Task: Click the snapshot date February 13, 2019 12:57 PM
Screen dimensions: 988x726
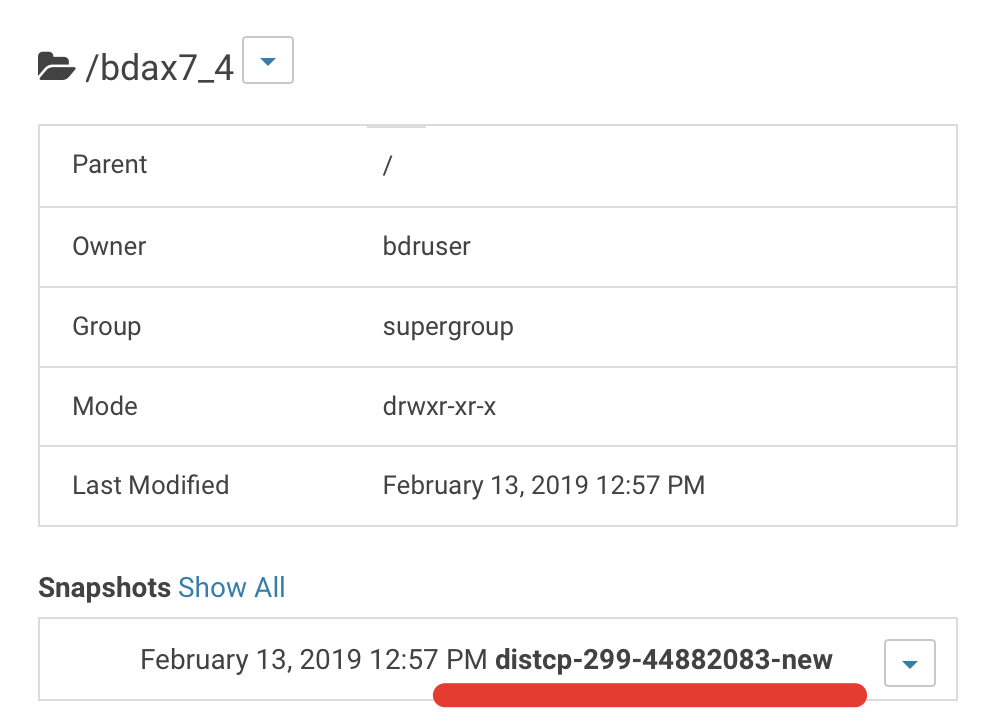Action: point(313,660)
